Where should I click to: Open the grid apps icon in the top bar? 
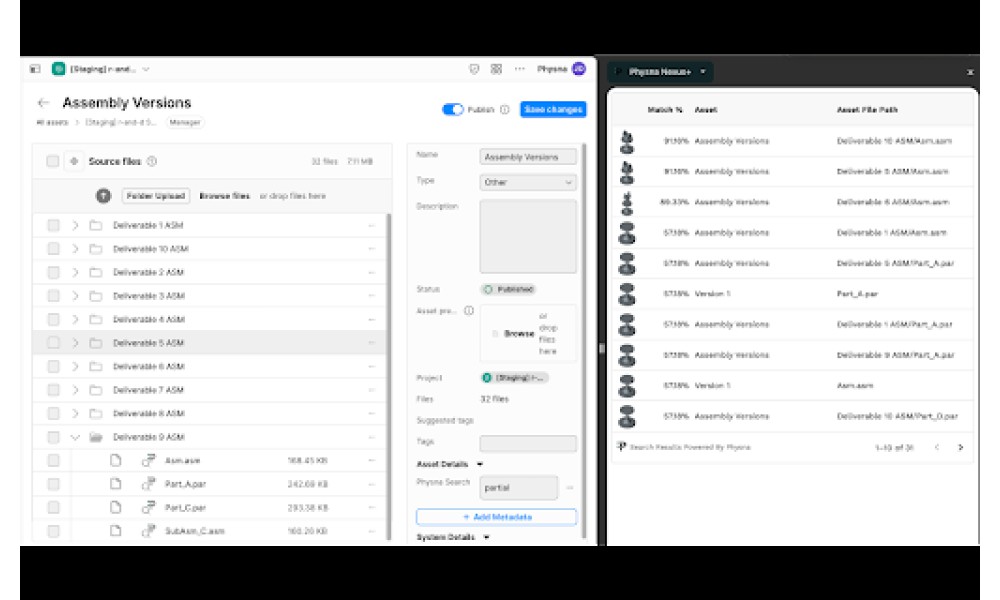496,69
